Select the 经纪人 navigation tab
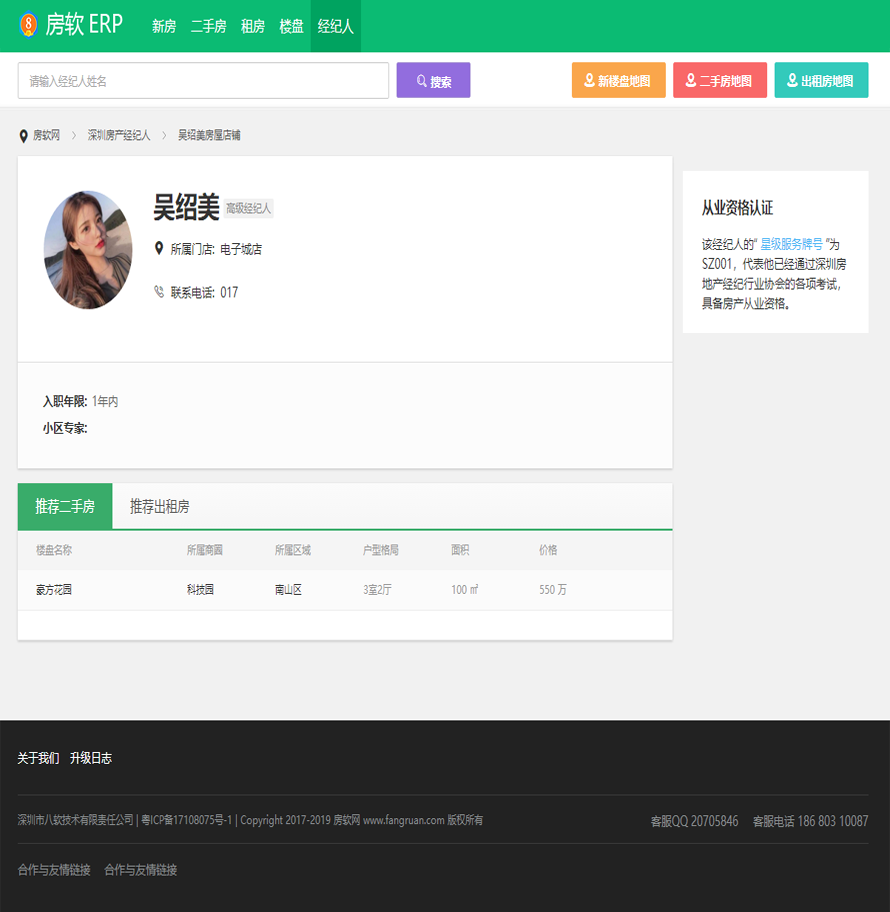 click(335, 27)
